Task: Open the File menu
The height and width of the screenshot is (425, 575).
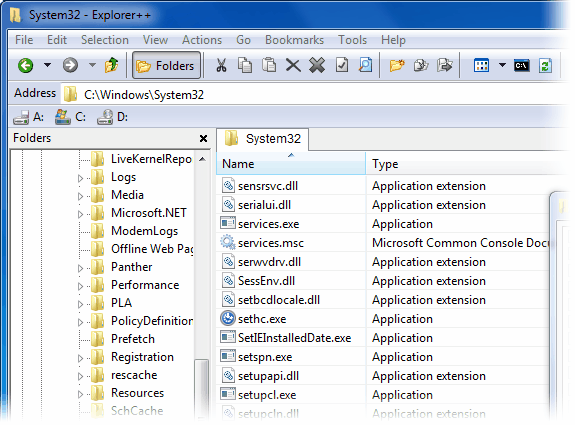Action: click(24, 40)
